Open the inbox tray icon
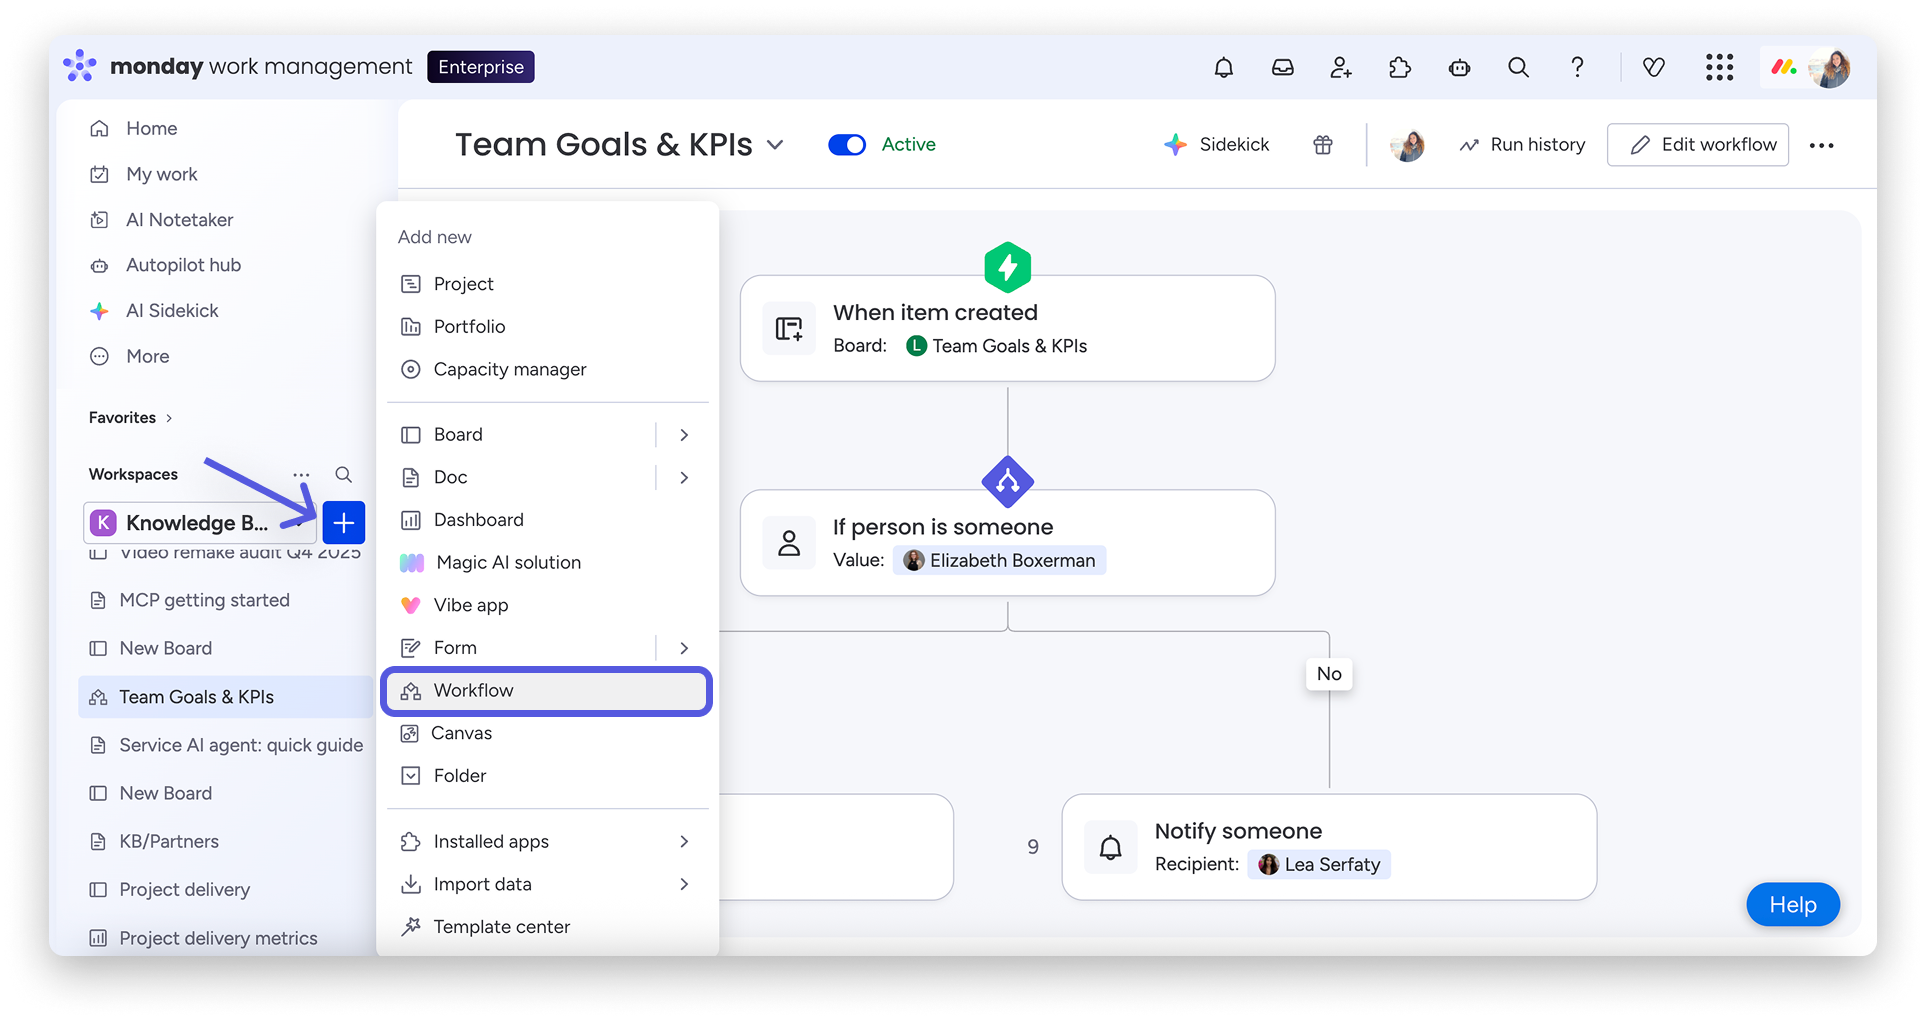The image size is (1920, 1021). (x=1282, y=67)
